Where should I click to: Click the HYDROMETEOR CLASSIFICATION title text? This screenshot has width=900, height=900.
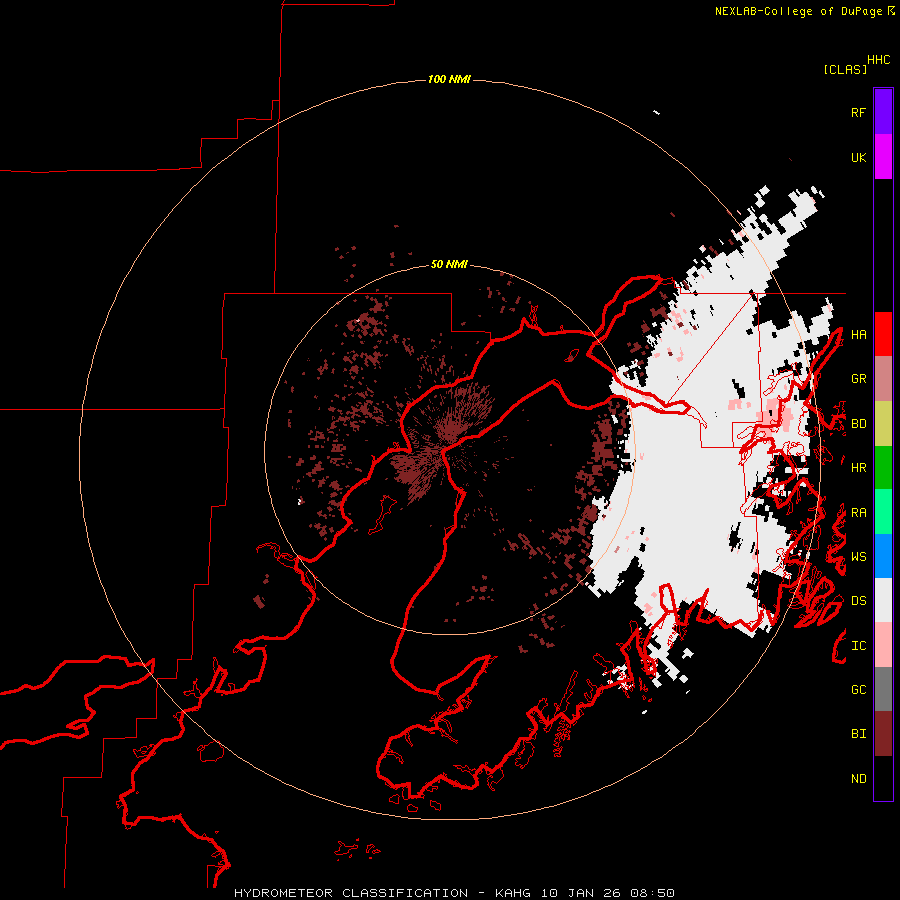pyautogui.click(x=351, y=893)
